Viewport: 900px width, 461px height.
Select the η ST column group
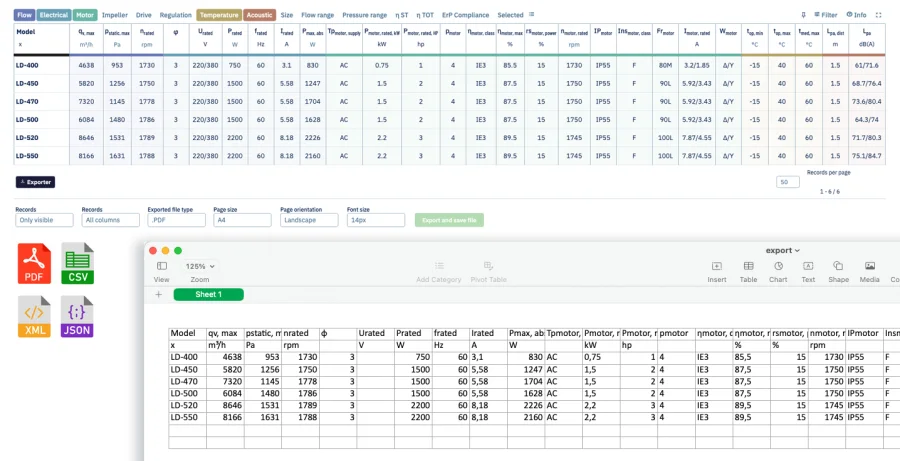402,15
